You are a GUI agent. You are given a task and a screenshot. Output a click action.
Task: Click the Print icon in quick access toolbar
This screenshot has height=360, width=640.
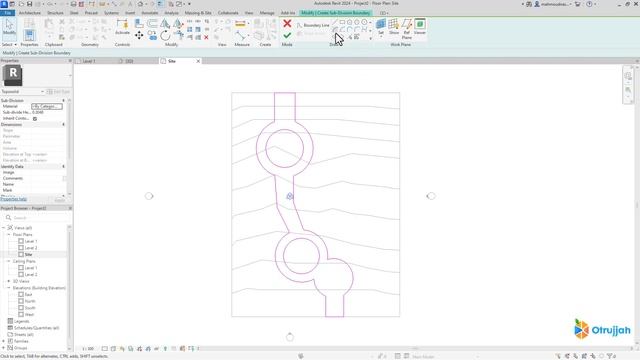73,4
